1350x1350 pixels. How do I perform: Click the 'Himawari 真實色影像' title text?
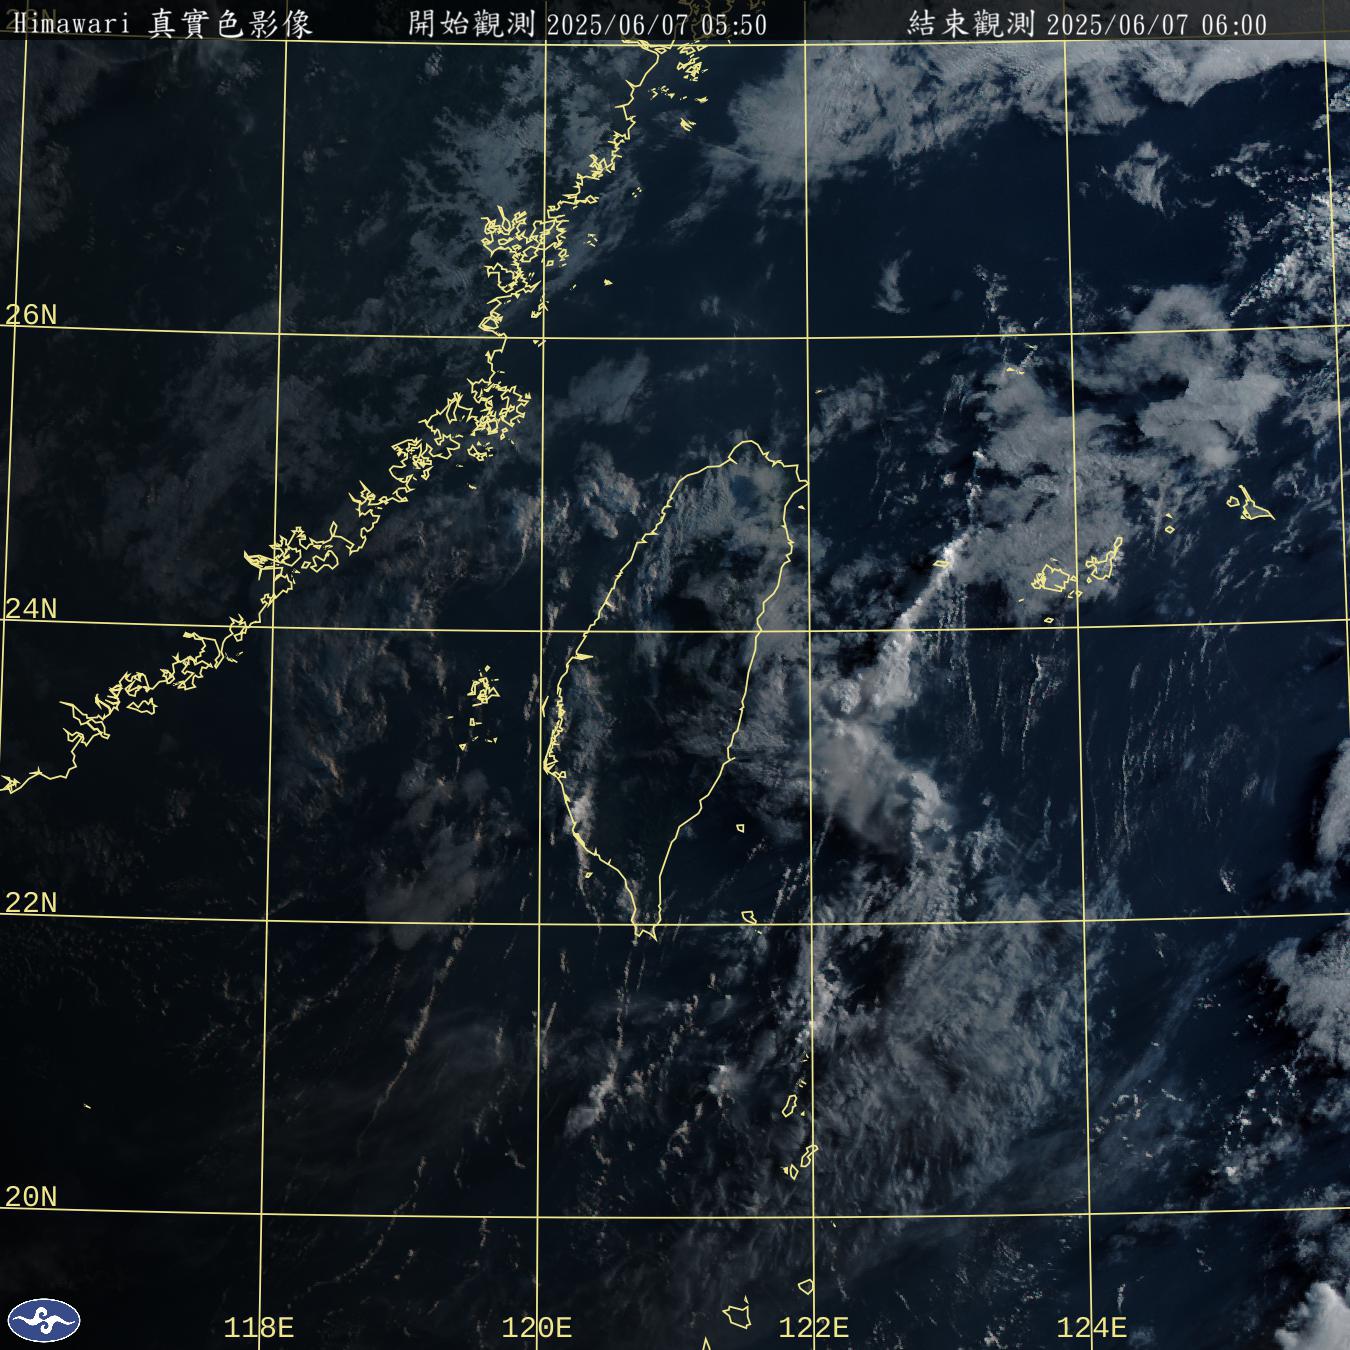(x=163, y=24)
